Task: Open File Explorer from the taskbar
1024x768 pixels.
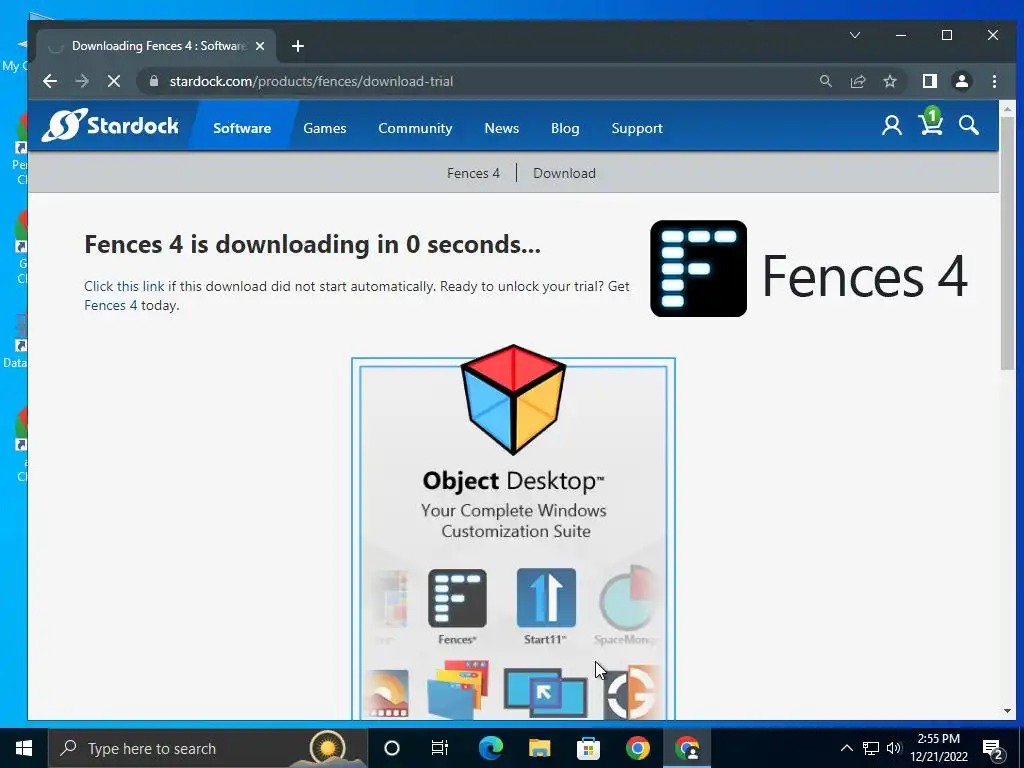Action: point(539,748)
